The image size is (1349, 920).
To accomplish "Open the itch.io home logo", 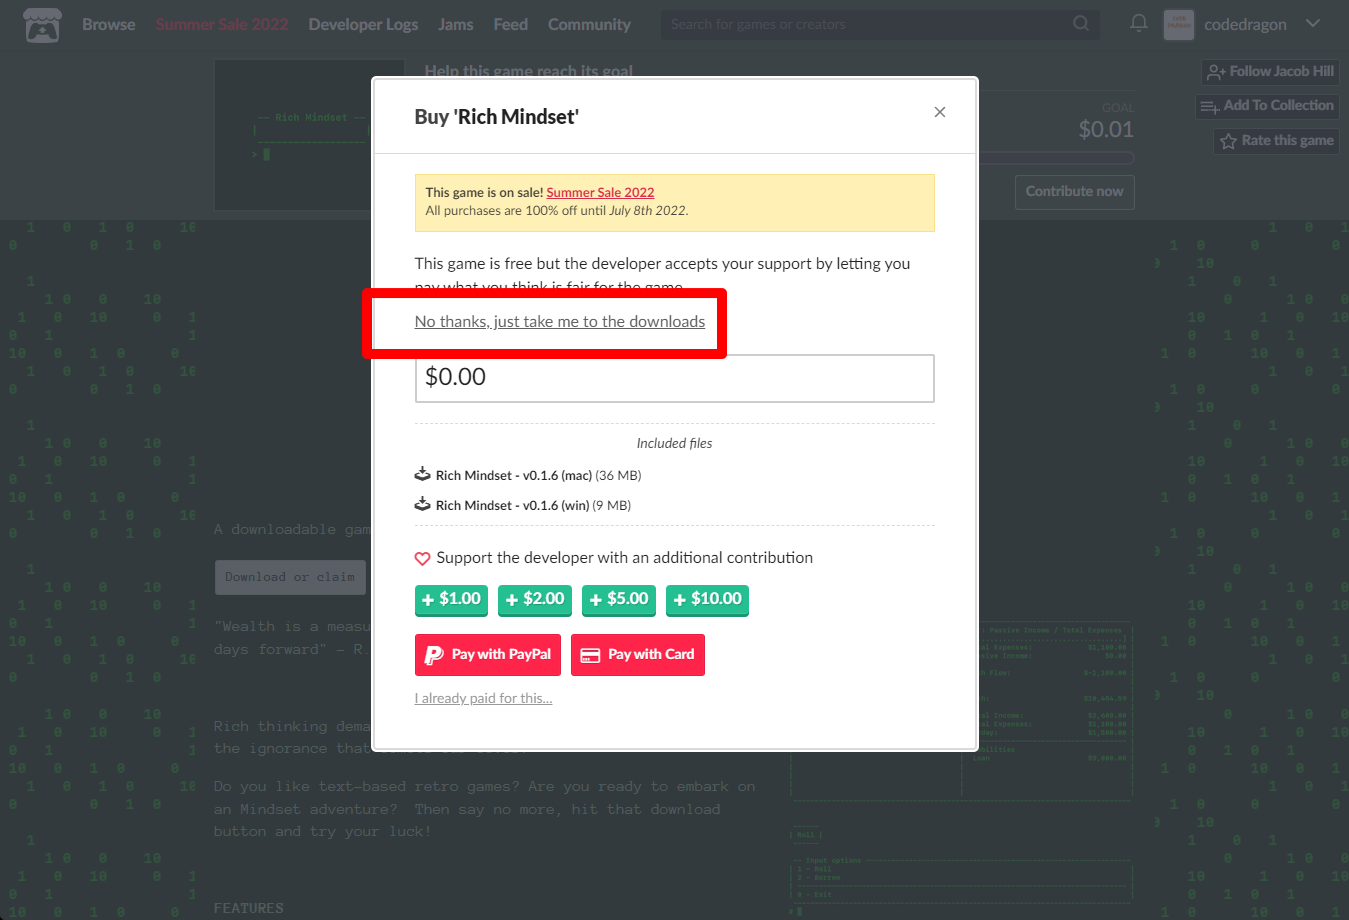I will [x=42, y=24].
